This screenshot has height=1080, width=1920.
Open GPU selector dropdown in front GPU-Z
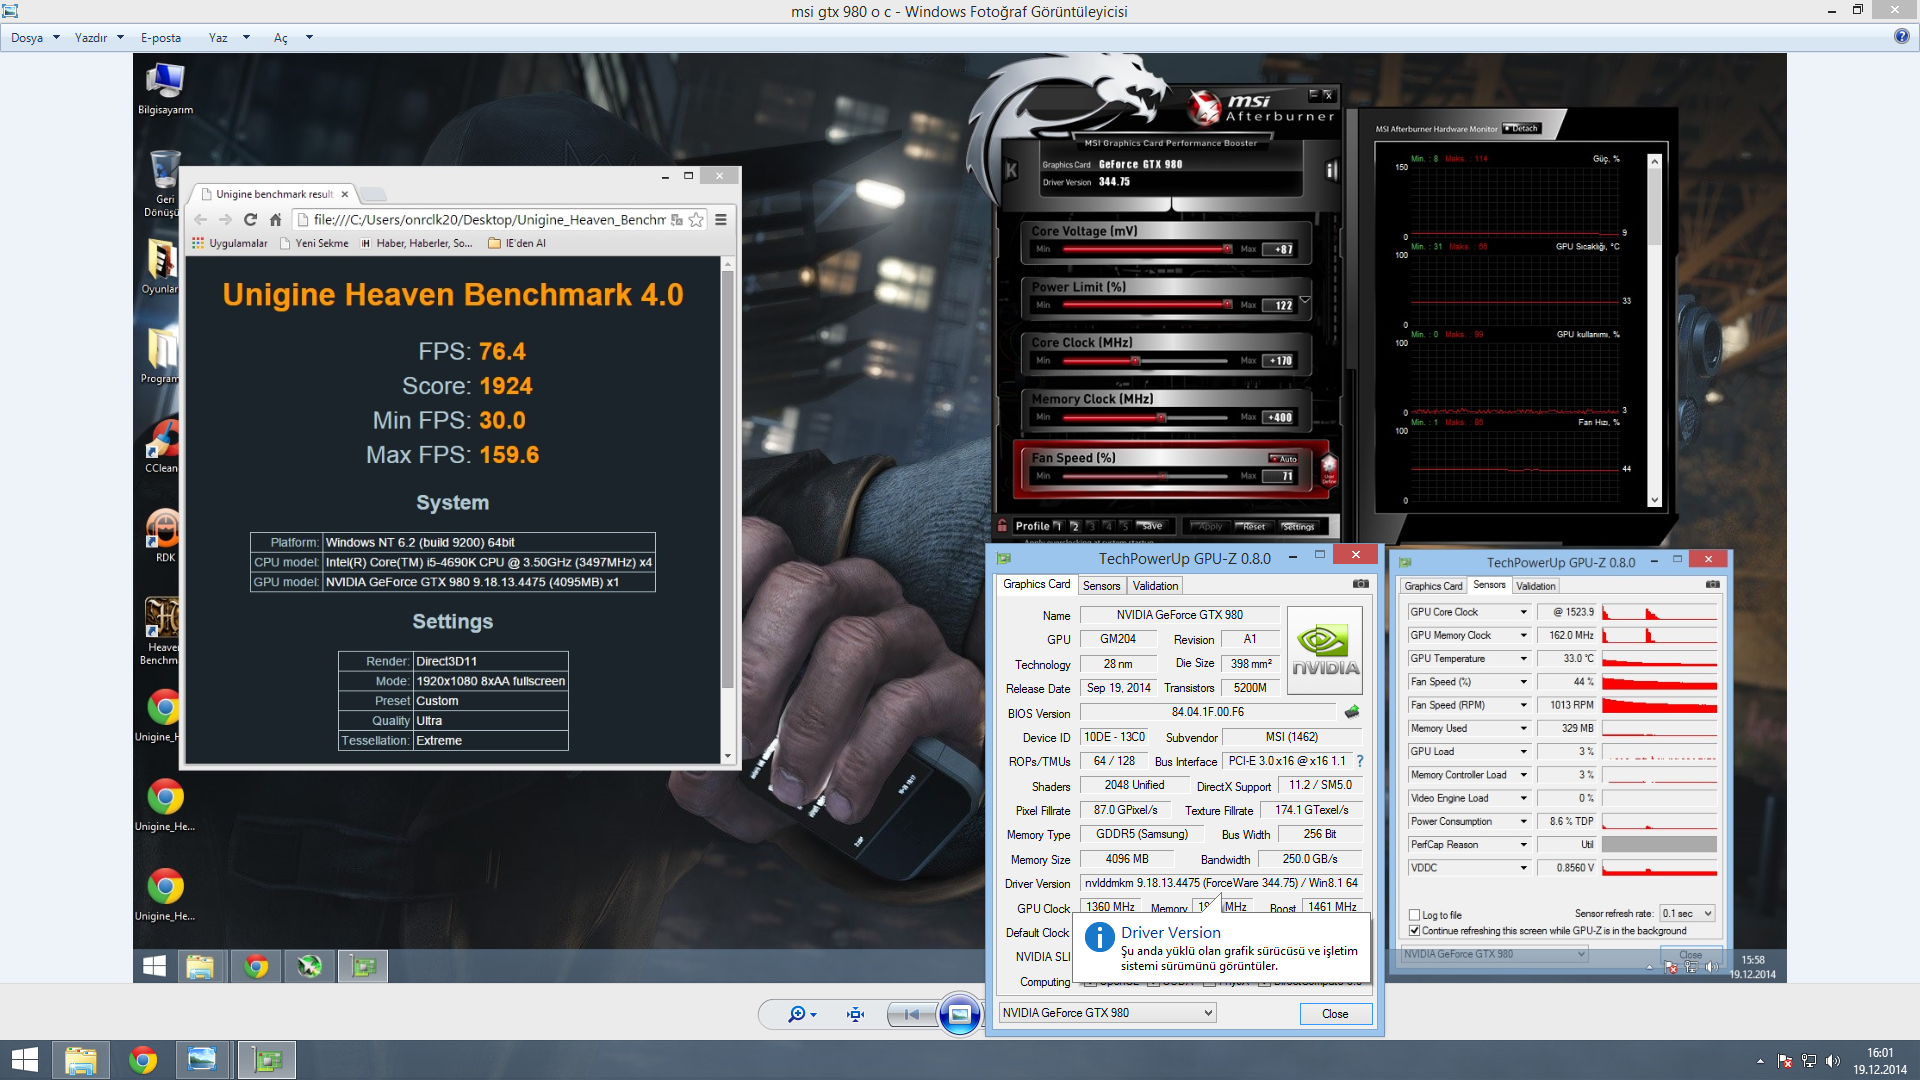1108,1013
